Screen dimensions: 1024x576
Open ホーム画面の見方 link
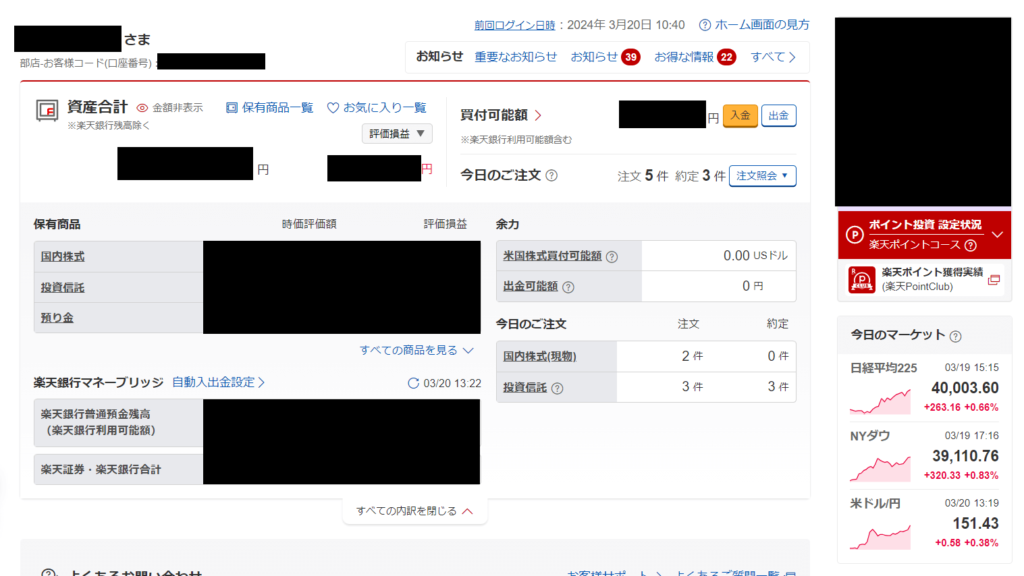tap(762, 25)
